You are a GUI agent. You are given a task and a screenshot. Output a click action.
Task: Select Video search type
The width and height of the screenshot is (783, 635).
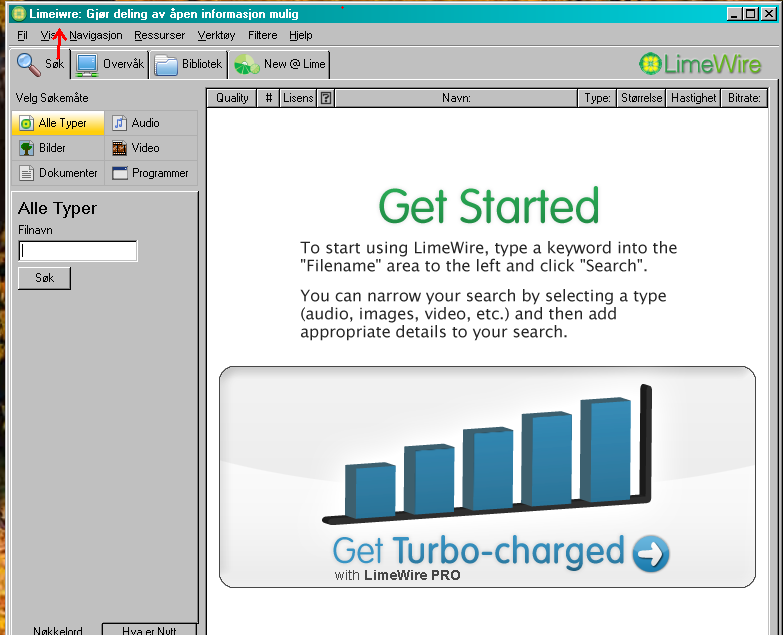click(151, 148)
